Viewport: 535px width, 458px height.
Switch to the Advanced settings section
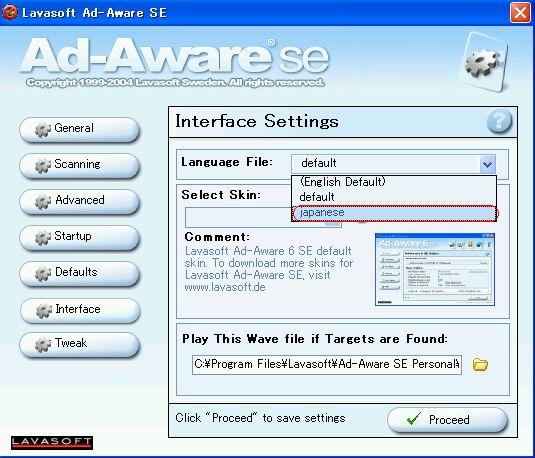(80, 202)
